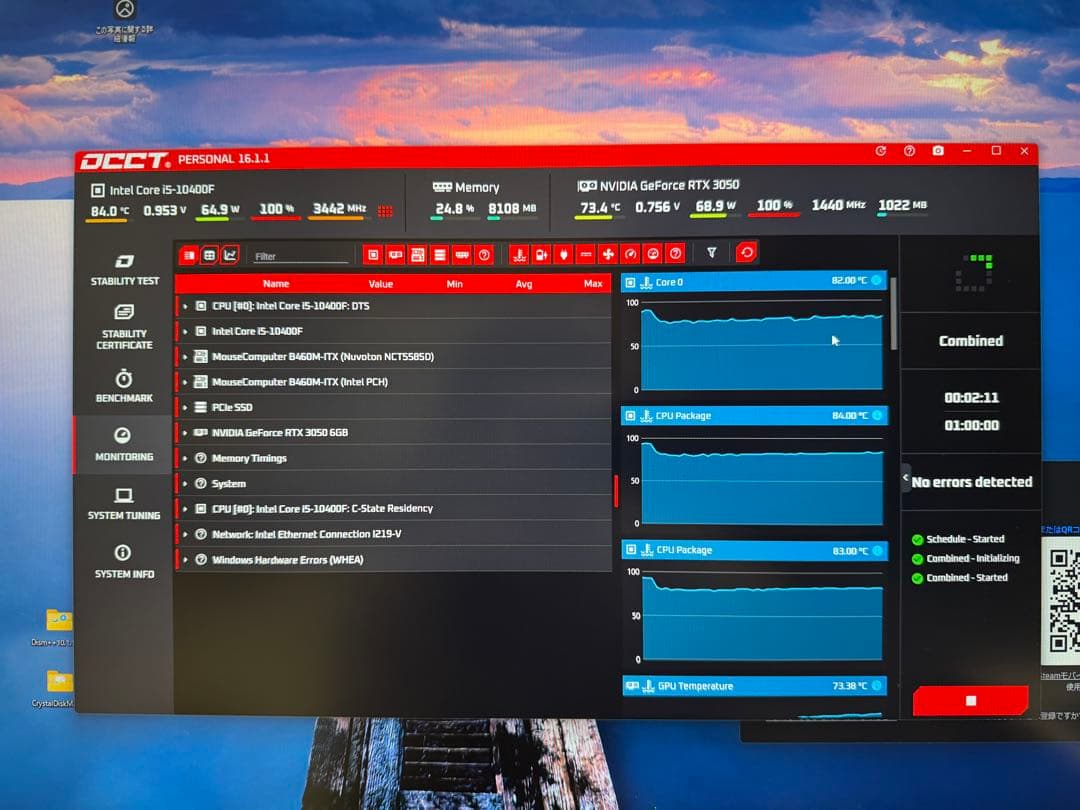Toggle the current sensors filter icon
The height and width of the screenshot is (810, 1080).
coord(585,255)
